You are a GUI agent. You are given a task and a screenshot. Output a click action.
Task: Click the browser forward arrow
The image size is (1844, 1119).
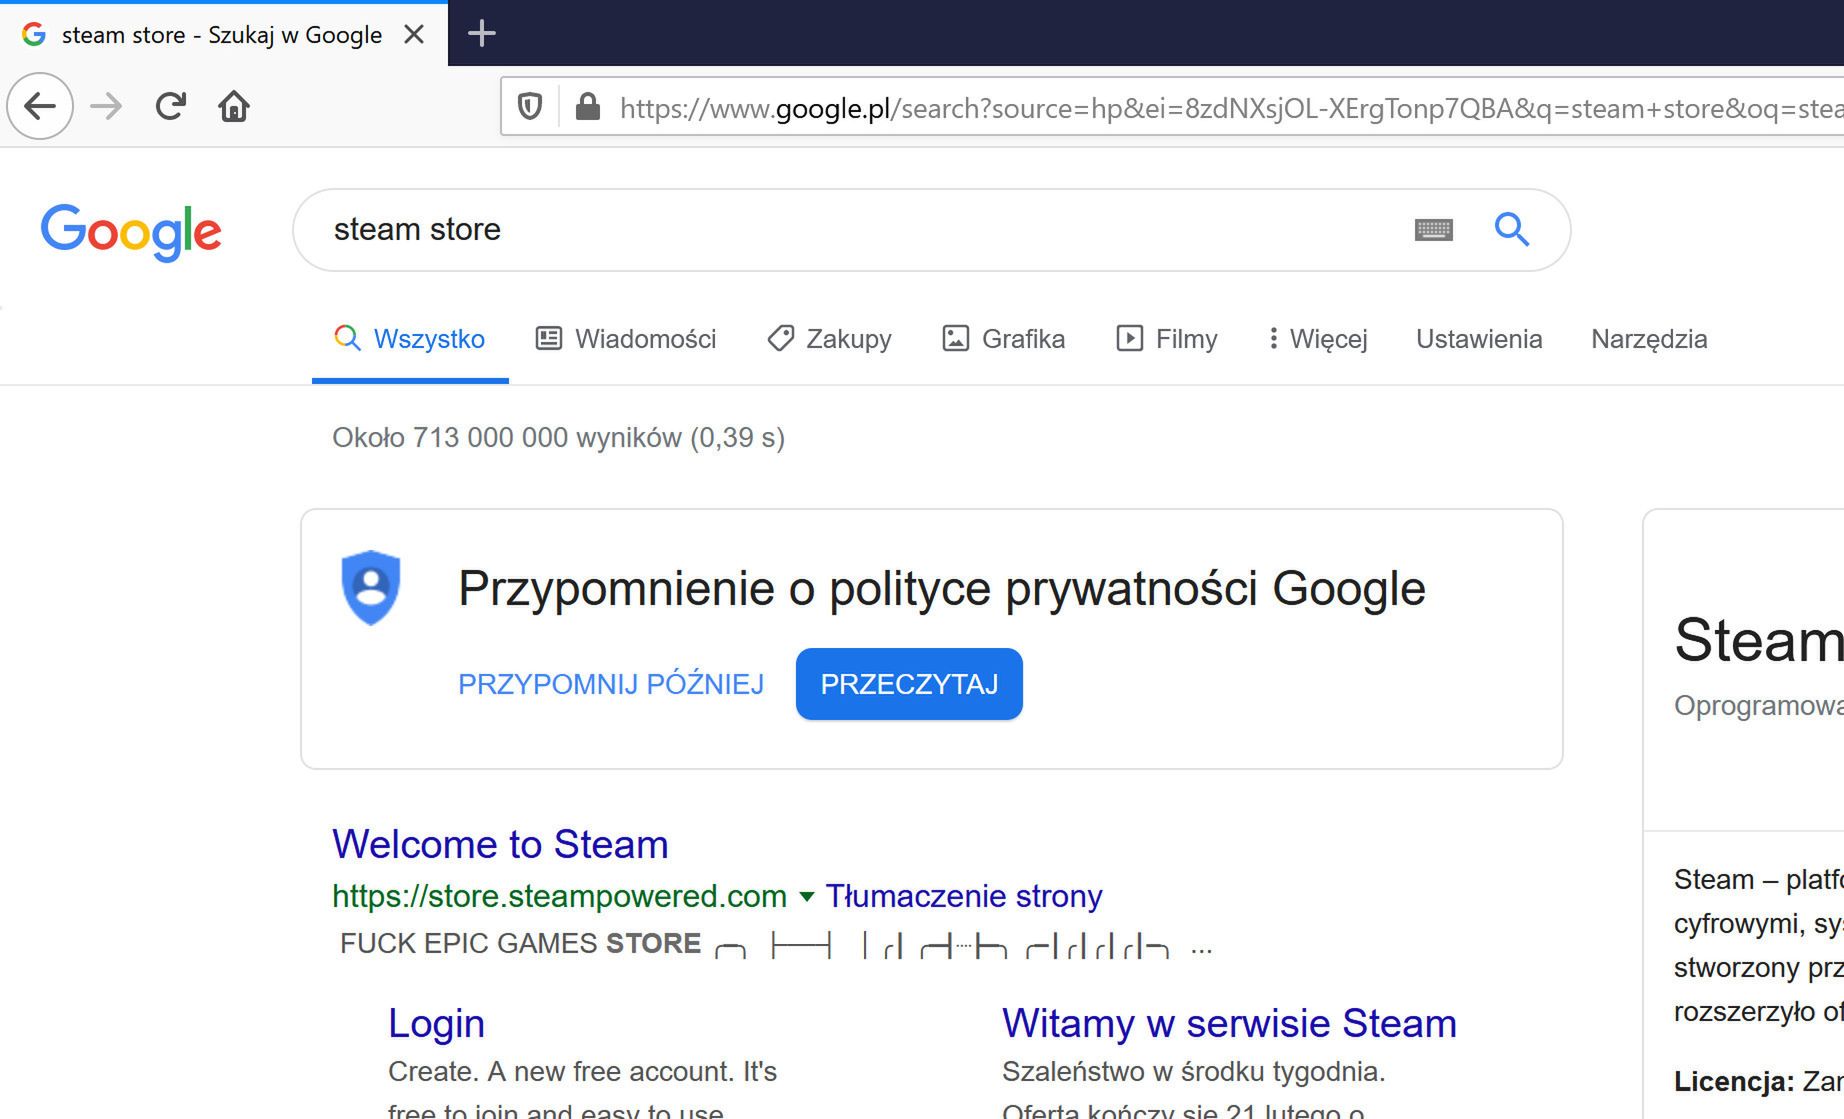tap(106, 106)
